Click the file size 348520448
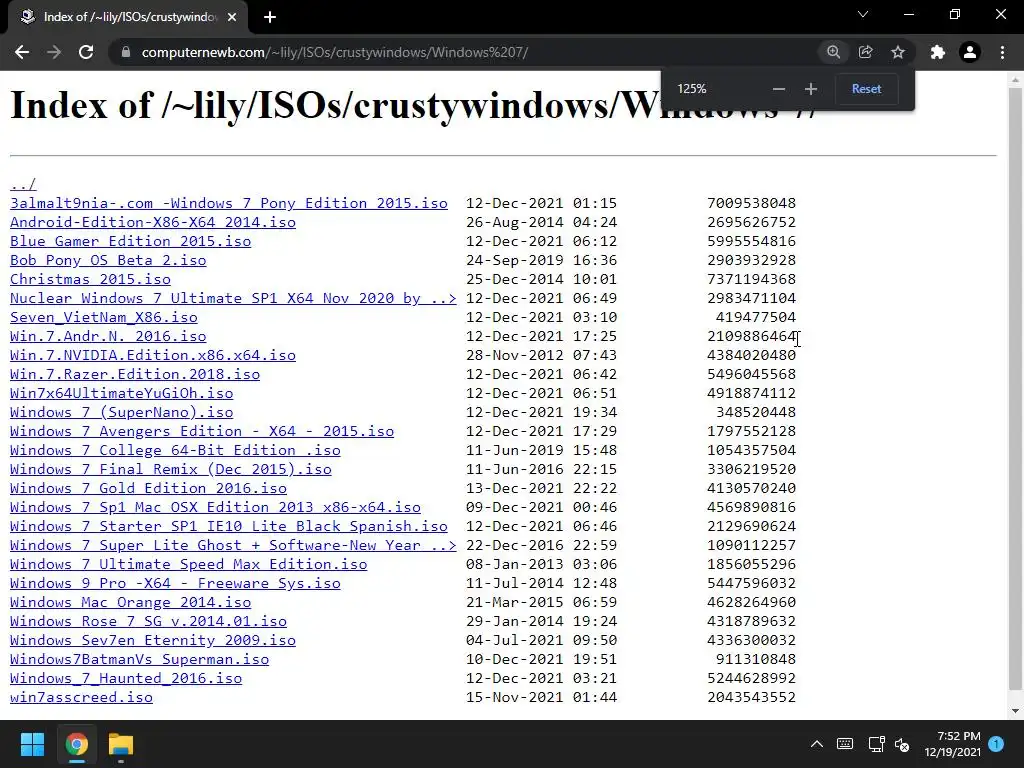The image size is (1024, 768). 756,412
